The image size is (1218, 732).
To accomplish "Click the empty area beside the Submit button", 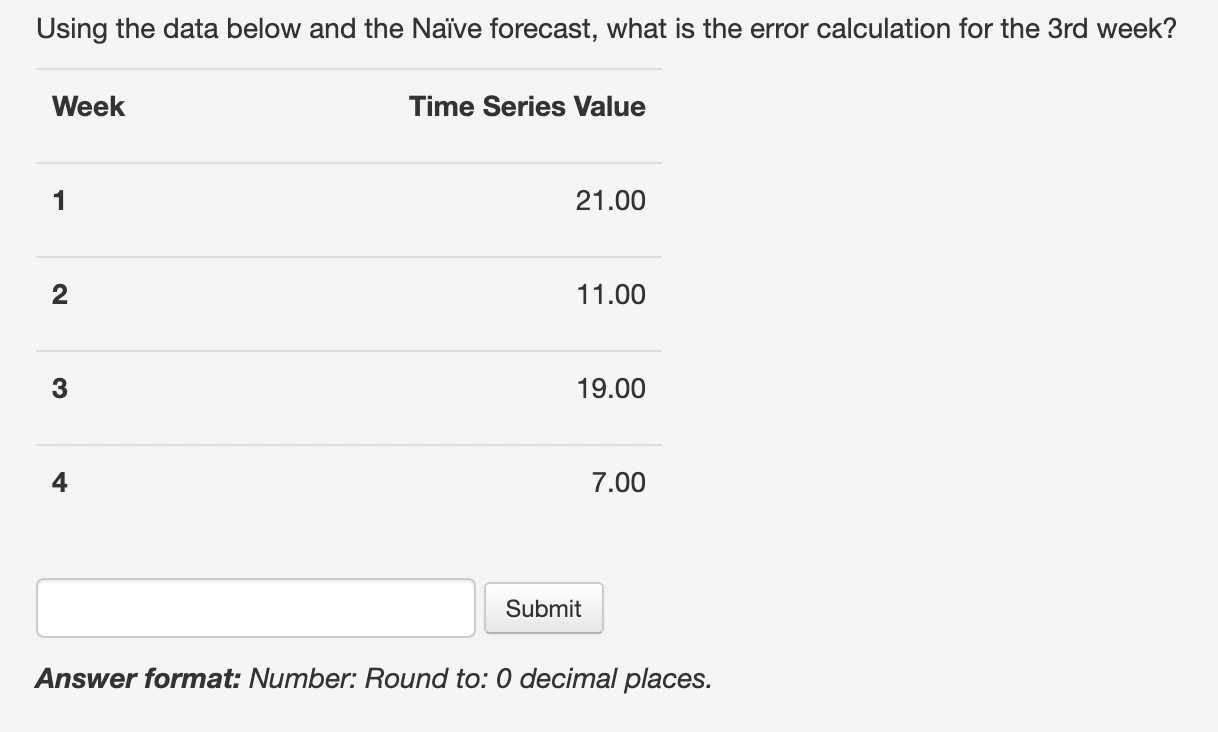I will [x=750, y=607].
